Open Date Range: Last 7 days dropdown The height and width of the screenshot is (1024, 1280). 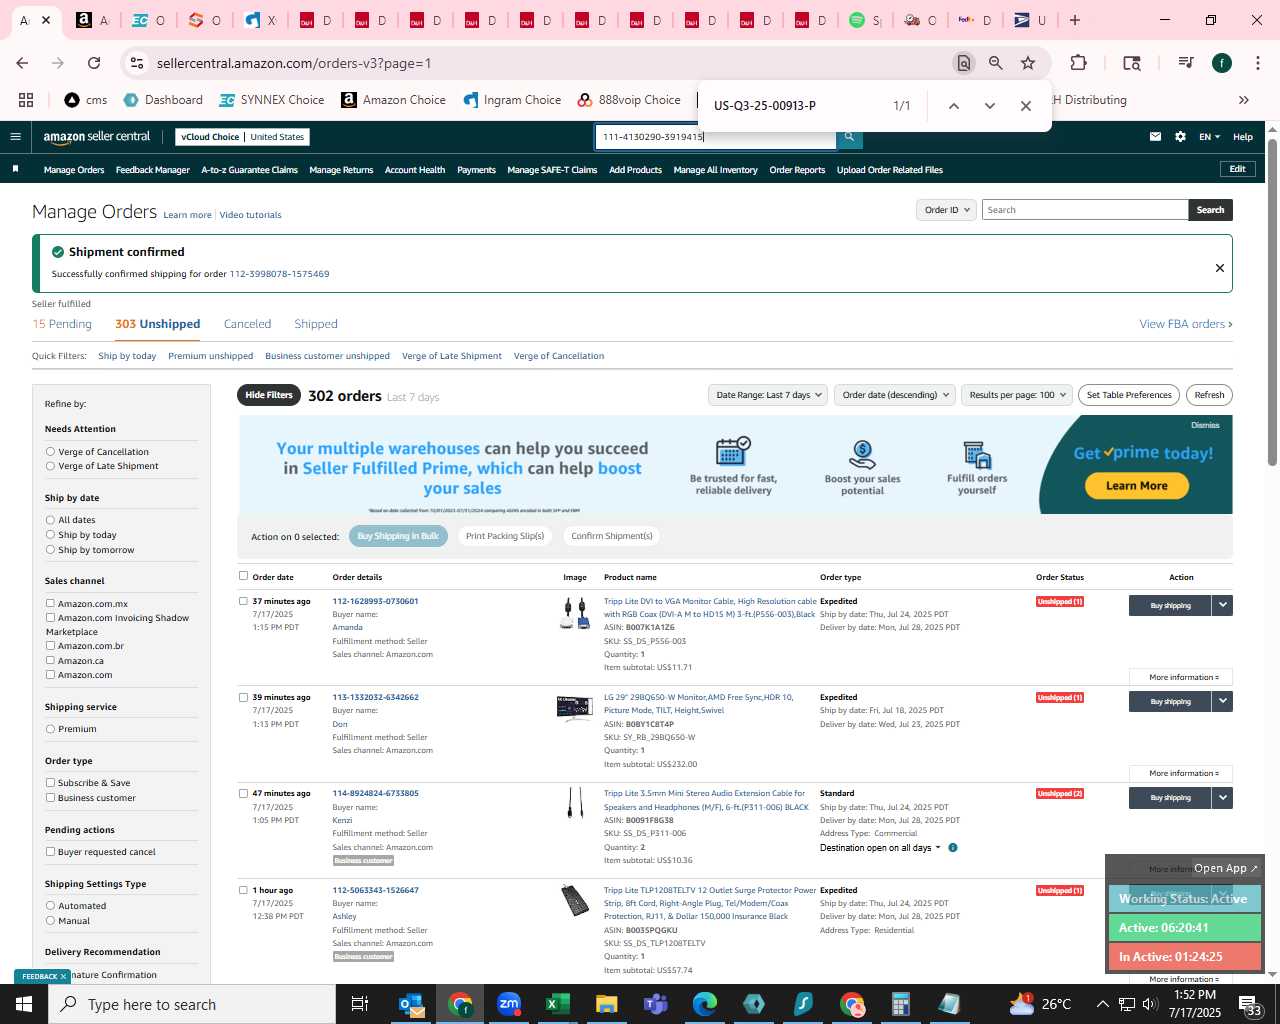coord(769,395)
